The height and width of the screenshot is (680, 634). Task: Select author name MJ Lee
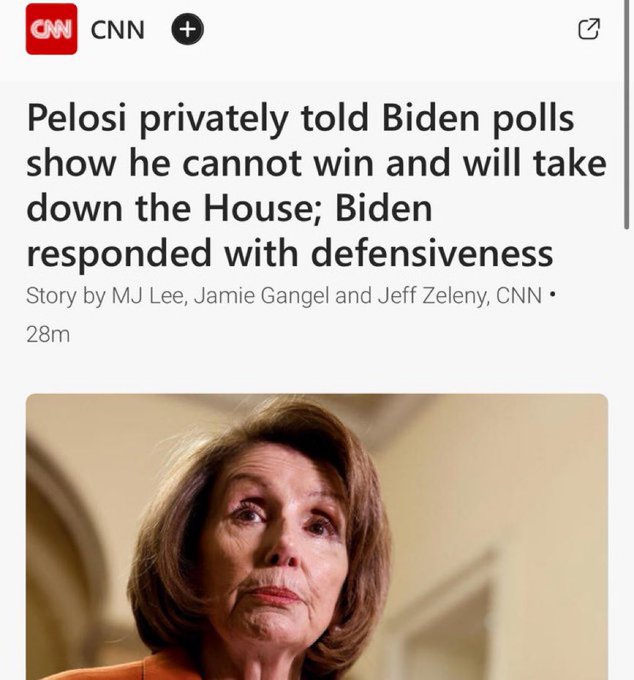pyautogui.click(x=147, y=296)
